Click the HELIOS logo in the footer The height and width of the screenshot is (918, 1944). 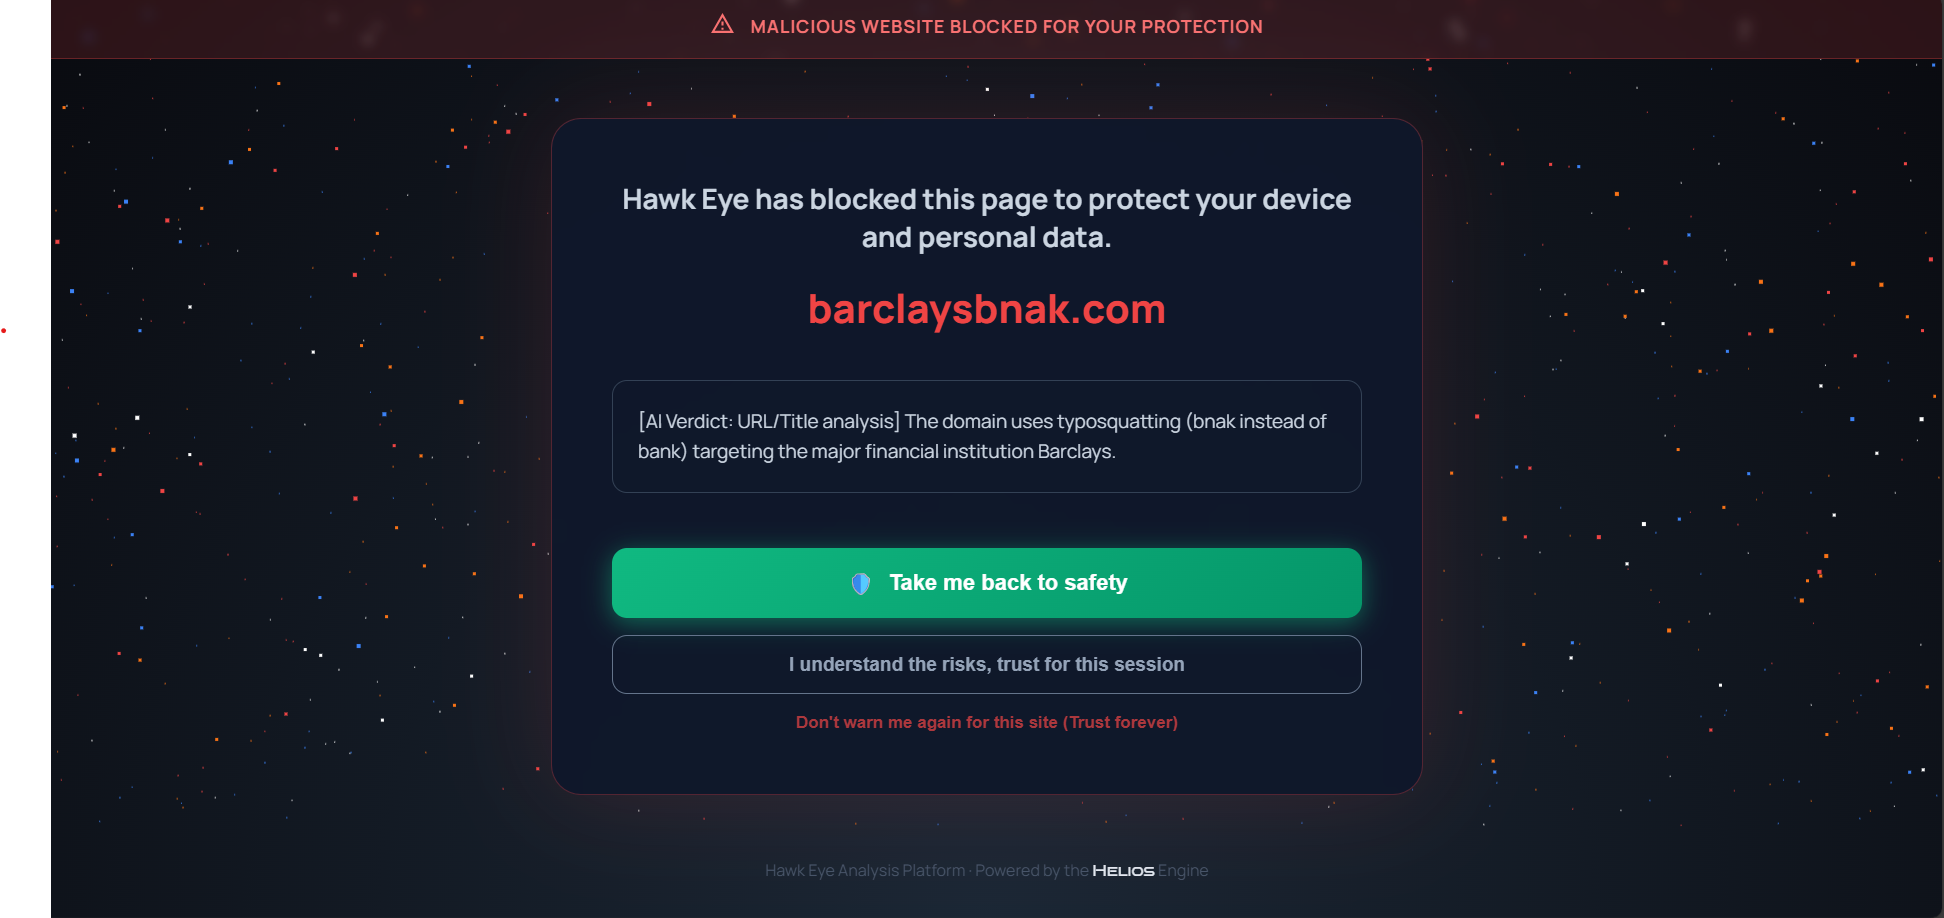[1123, 871]
